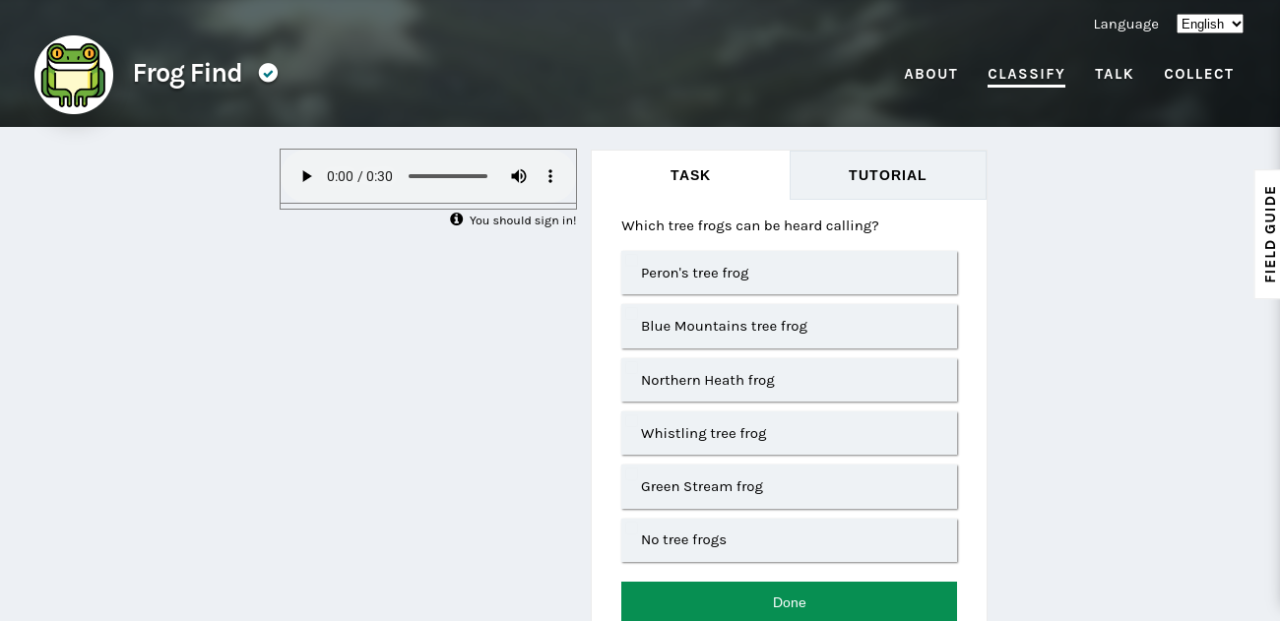Screen dimensions: 1280x621
Task: Click the sign-in info icon
Action: [456, 219]
